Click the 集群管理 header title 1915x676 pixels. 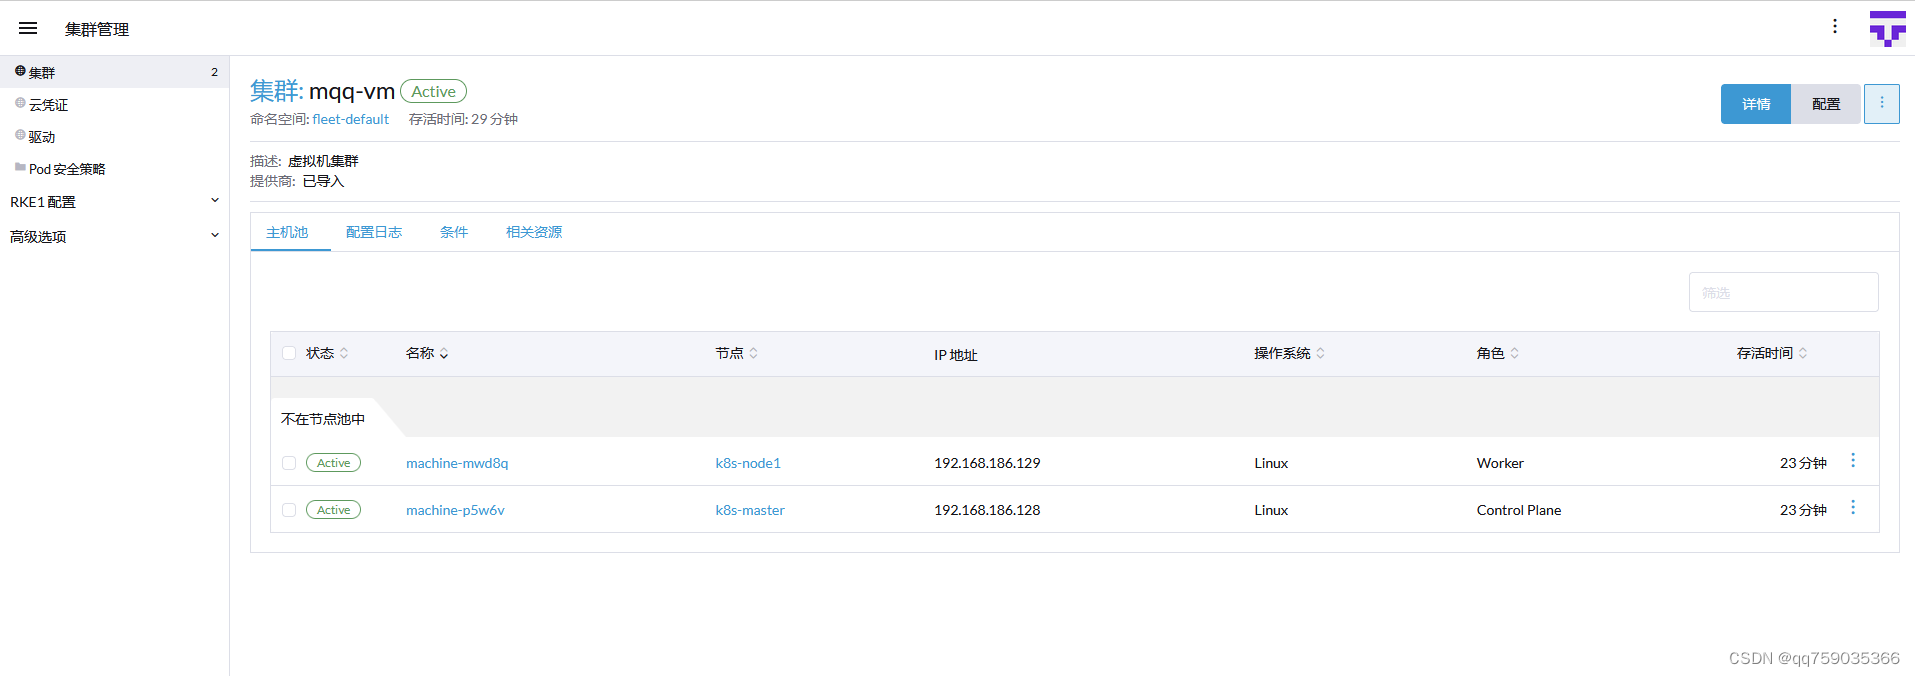tap(97, 29)
